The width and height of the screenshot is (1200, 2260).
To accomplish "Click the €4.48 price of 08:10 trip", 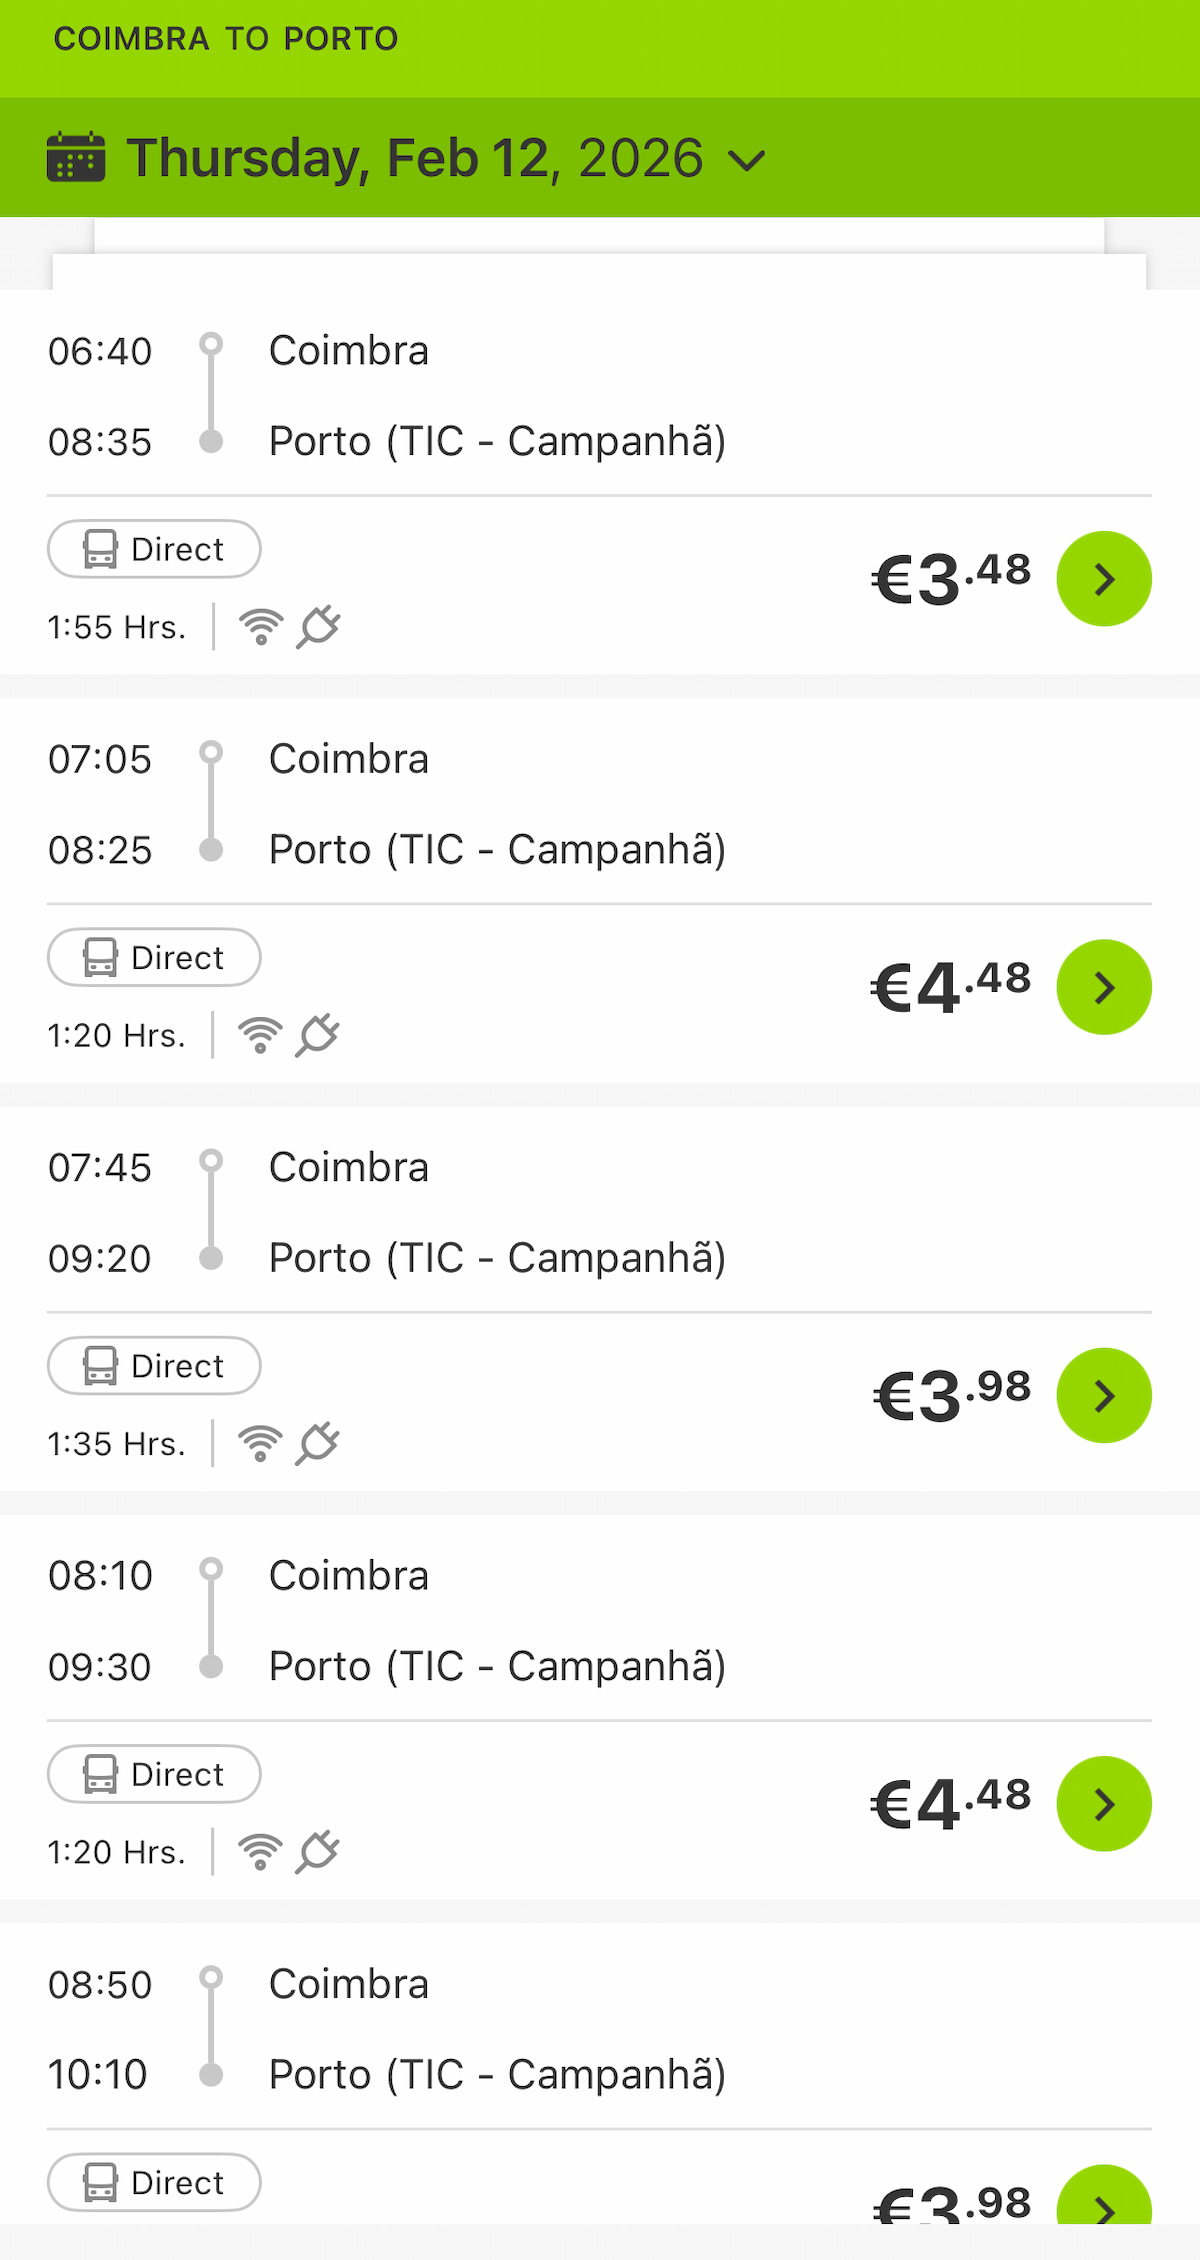I will [x=951, y=1803].
